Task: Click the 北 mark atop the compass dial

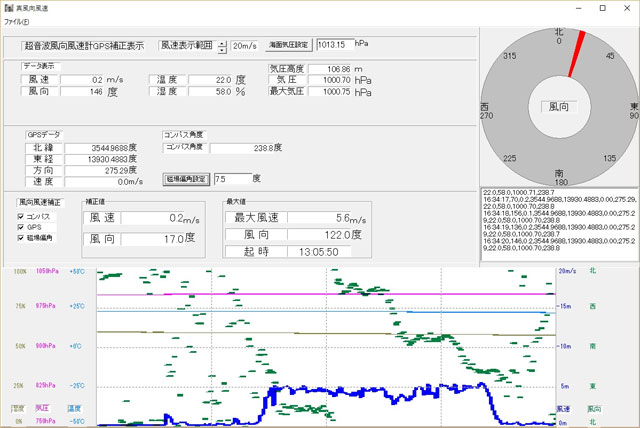Action: click(x=560, y=33)
